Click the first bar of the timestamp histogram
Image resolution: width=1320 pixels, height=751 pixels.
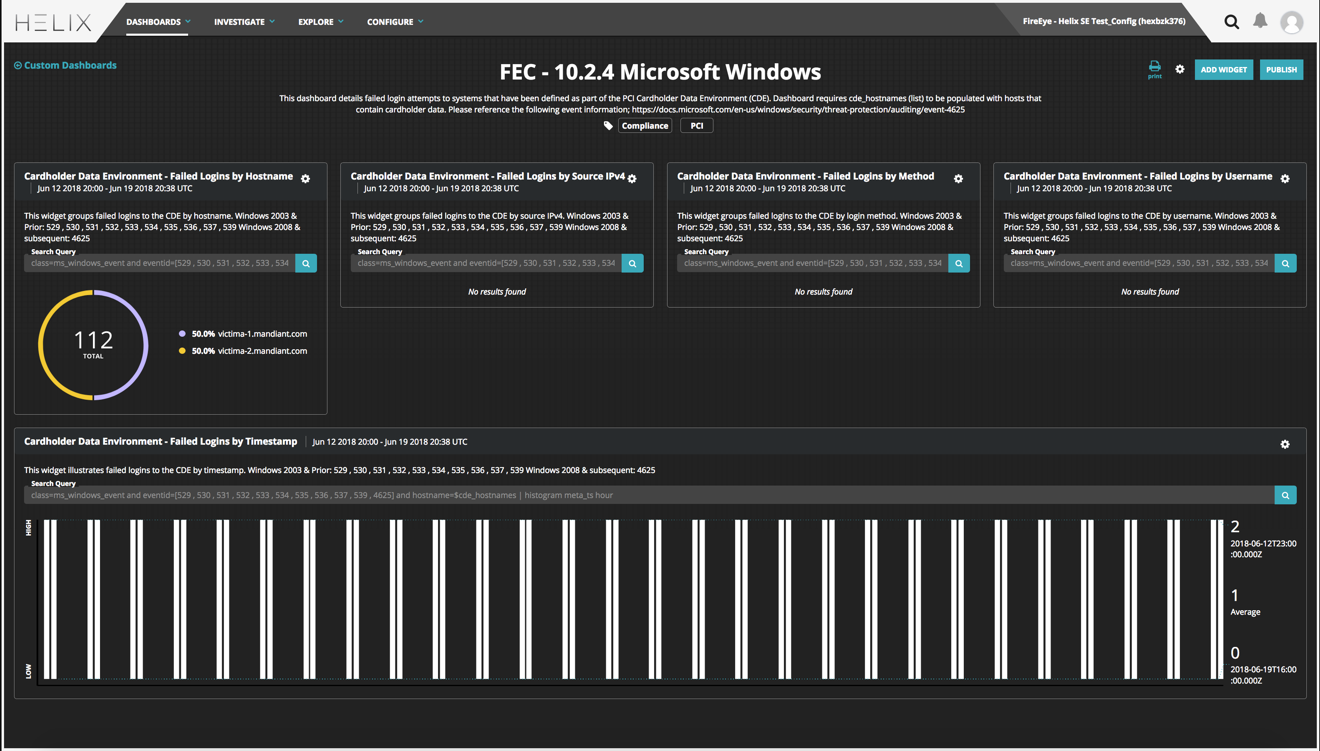pos(47,599)
